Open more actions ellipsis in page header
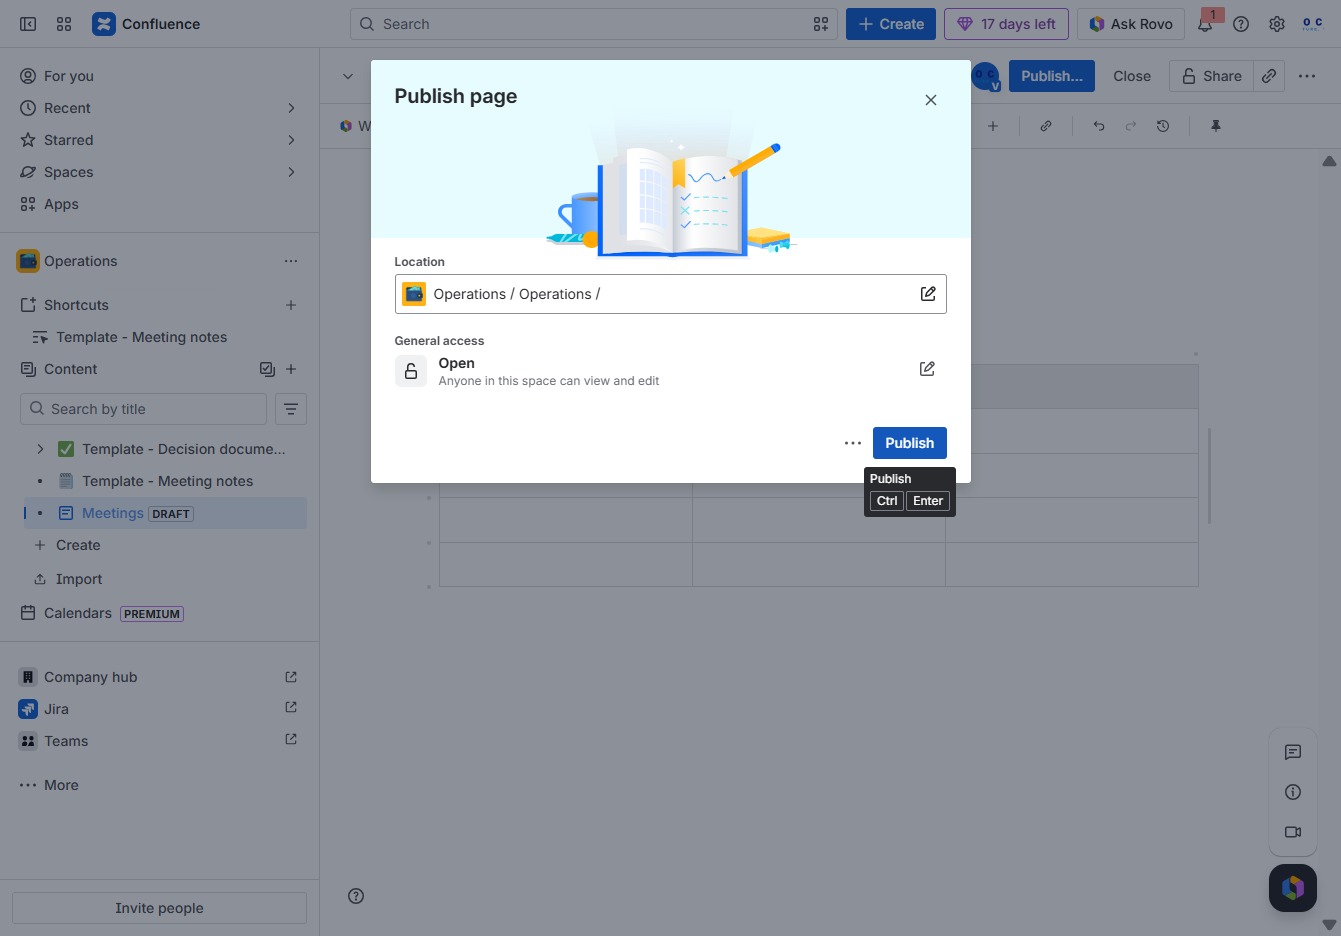 click(x=1307, y=76)
